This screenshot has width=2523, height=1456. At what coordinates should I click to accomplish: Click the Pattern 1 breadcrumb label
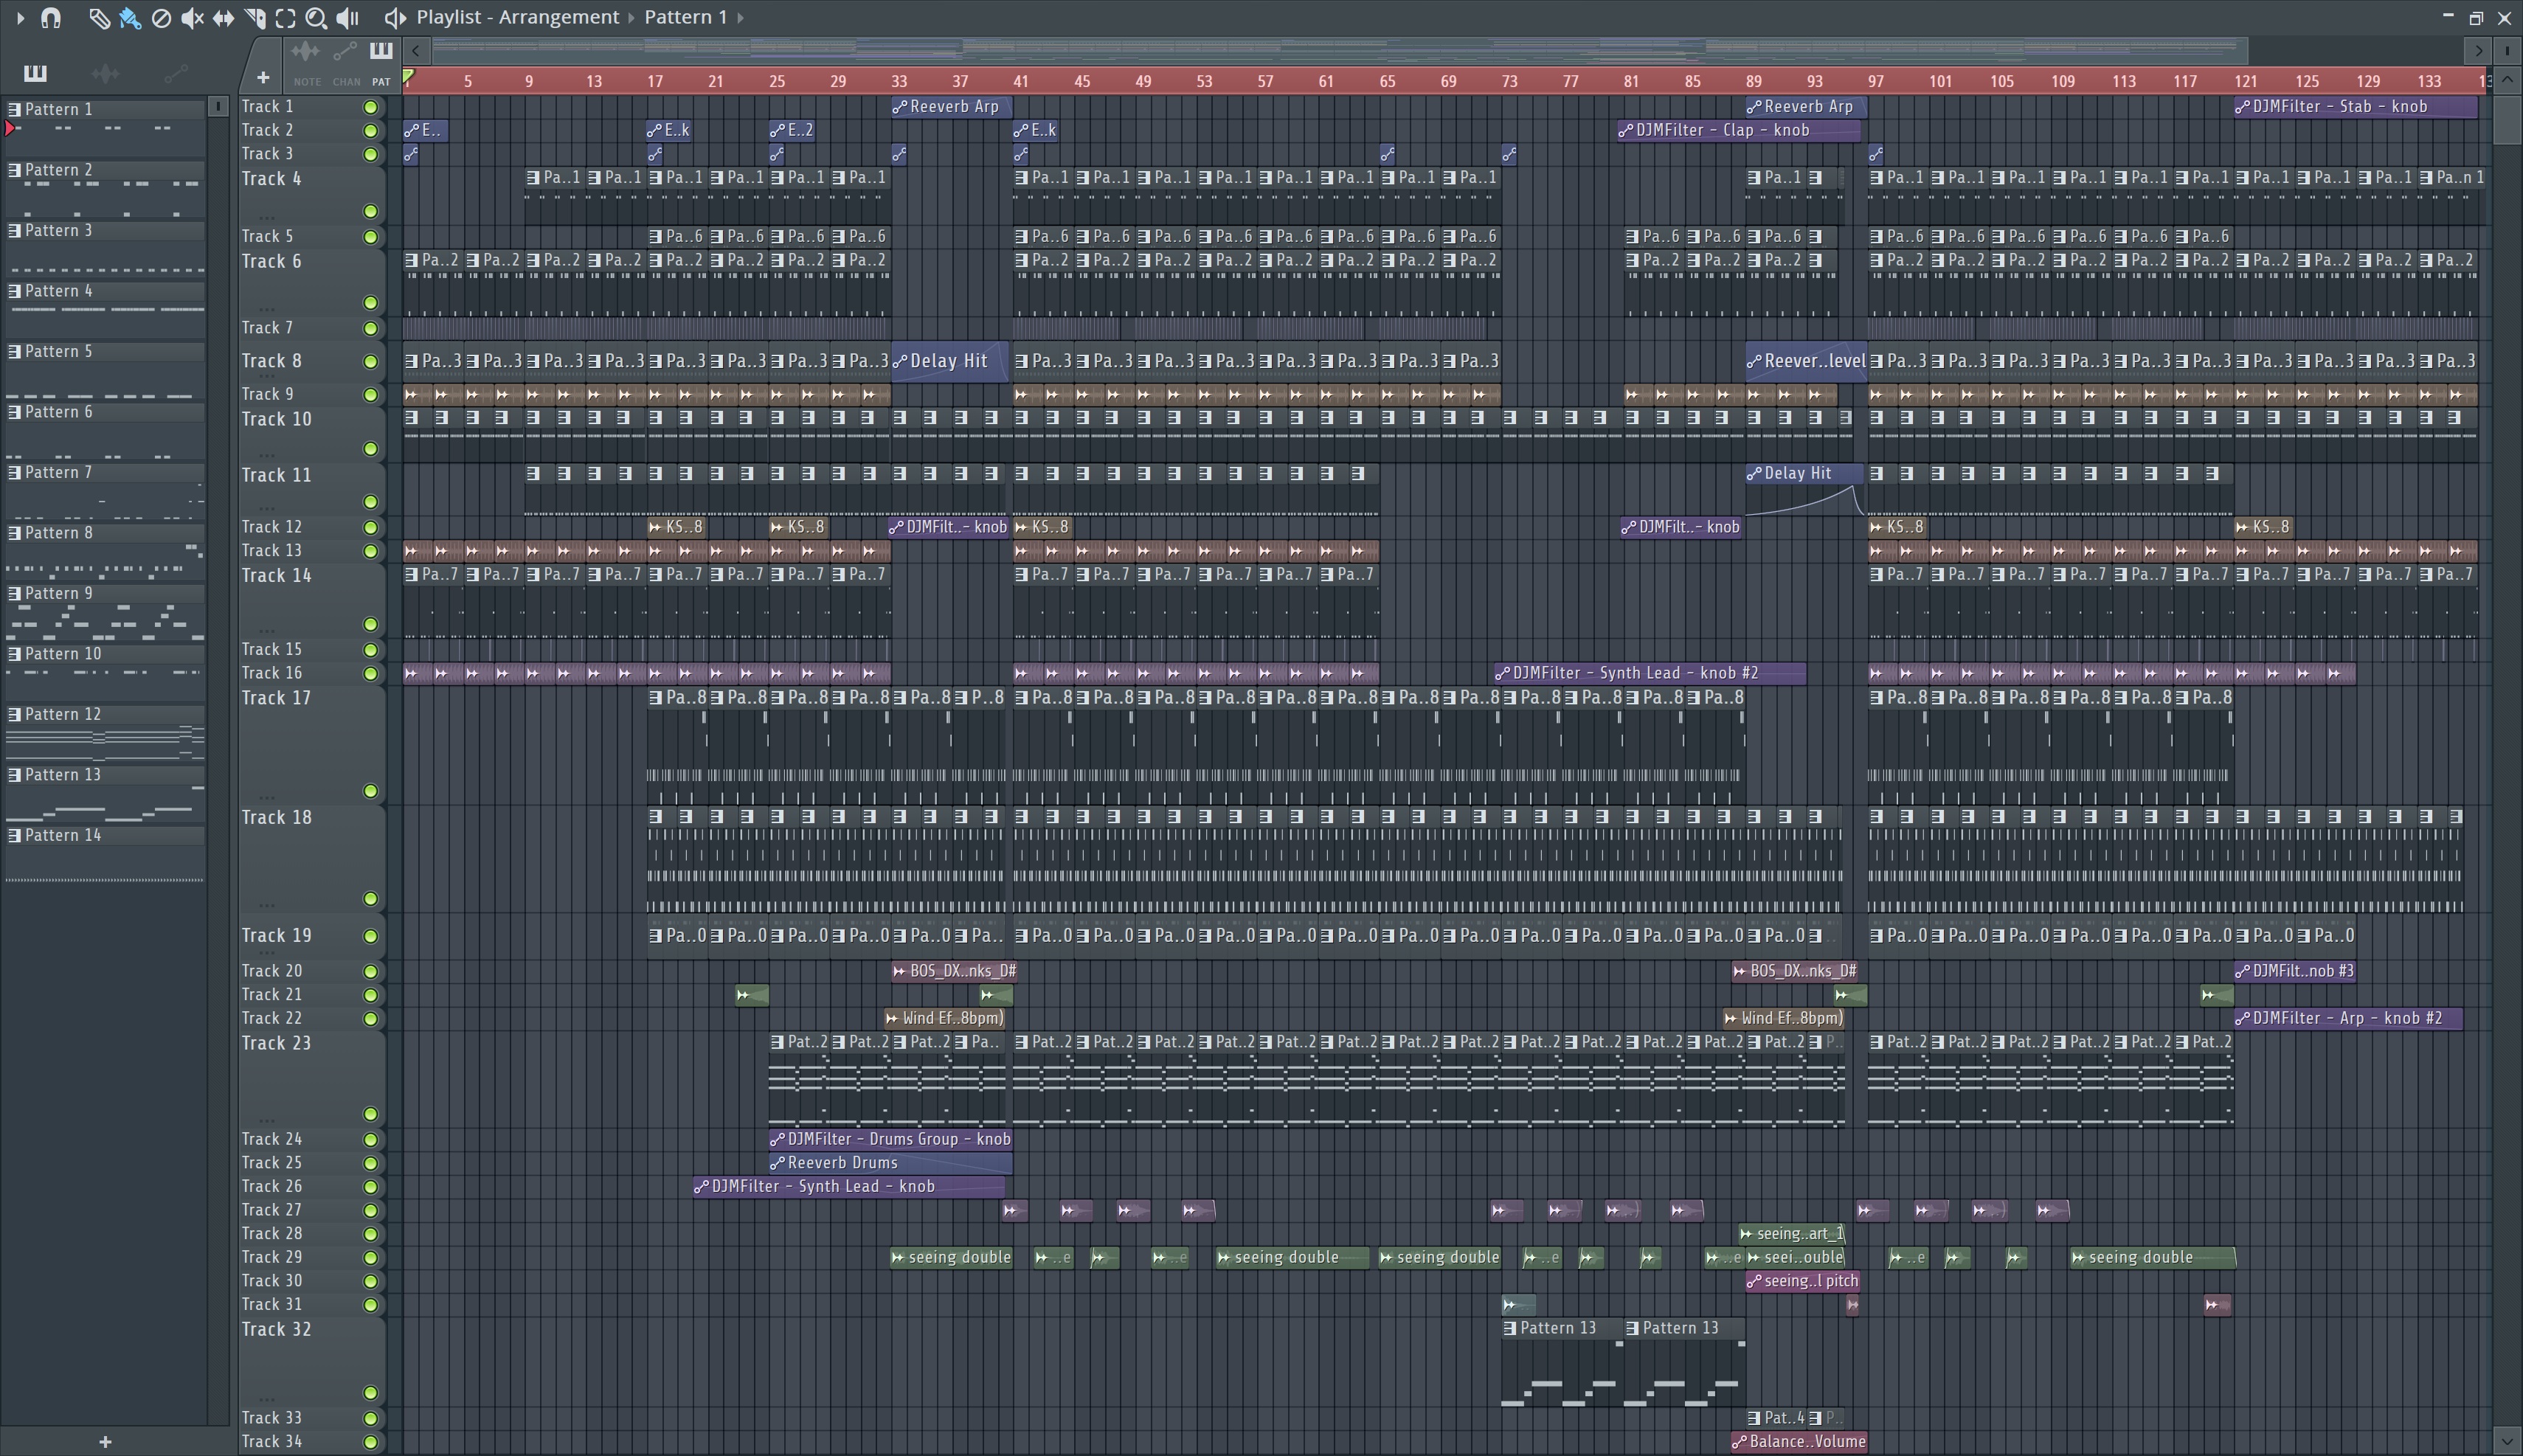click(x=686, y=17)
